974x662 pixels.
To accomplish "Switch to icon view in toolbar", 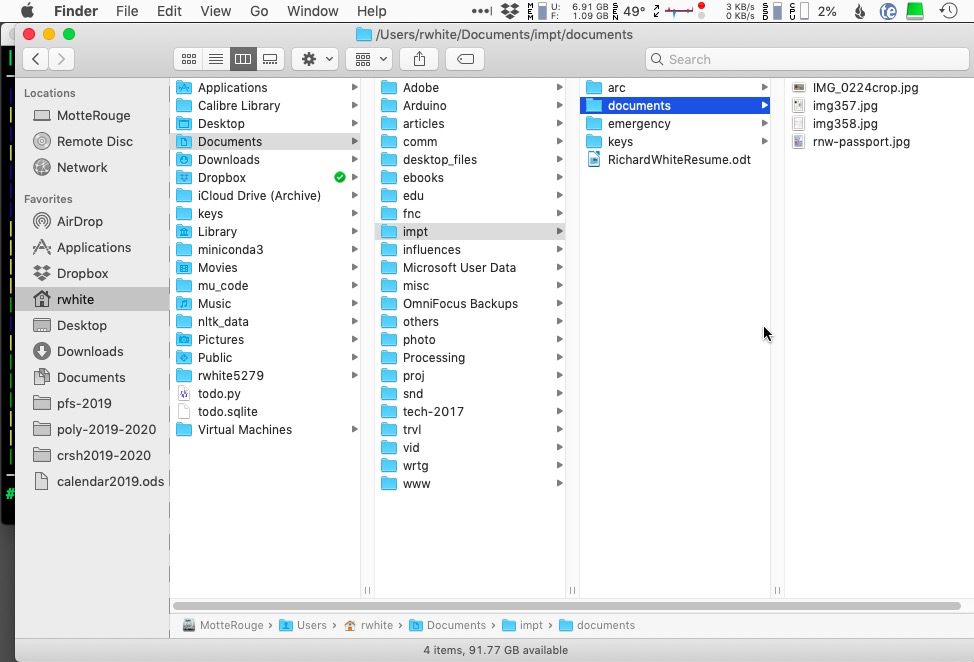I will 188,59.
